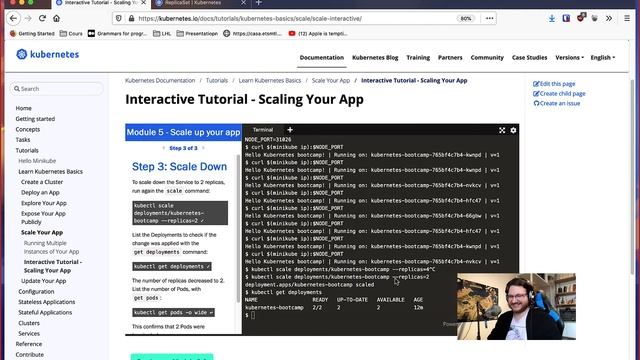Screen dimensions: 640x360
Task: Run the kubectl get pods -o wide block
Action: (x=173, y=313)
